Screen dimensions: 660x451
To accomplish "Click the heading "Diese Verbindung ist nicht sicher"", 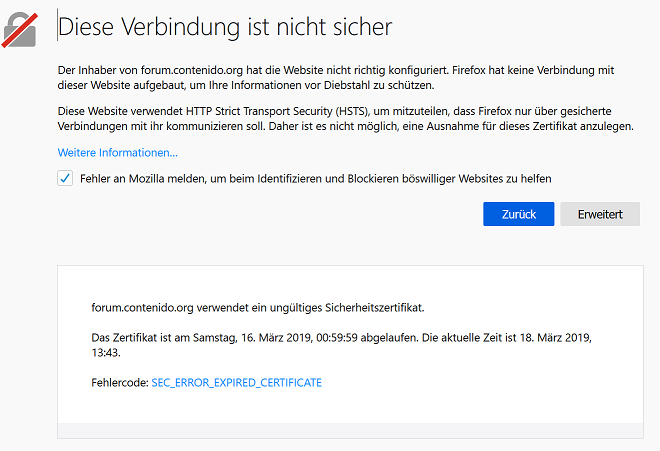I will 225,27.
